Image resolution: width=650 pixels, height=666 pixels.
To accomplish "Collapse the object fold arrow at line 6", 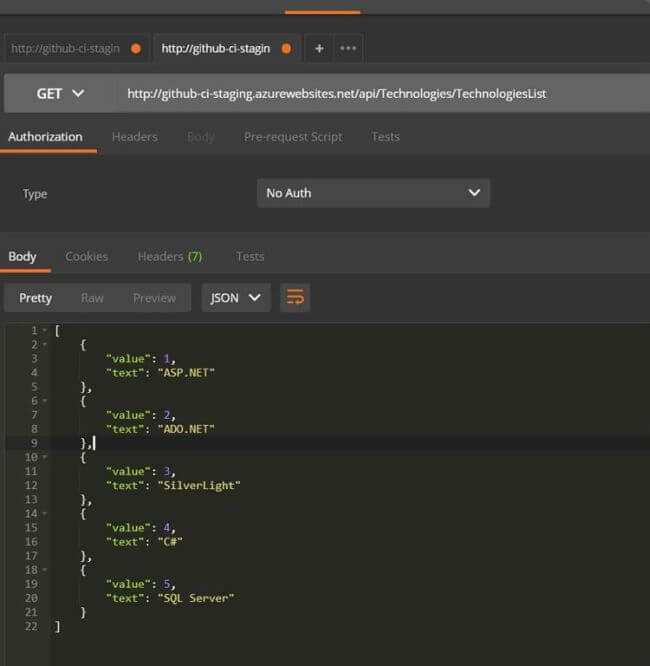I will [x=45, y=401].
